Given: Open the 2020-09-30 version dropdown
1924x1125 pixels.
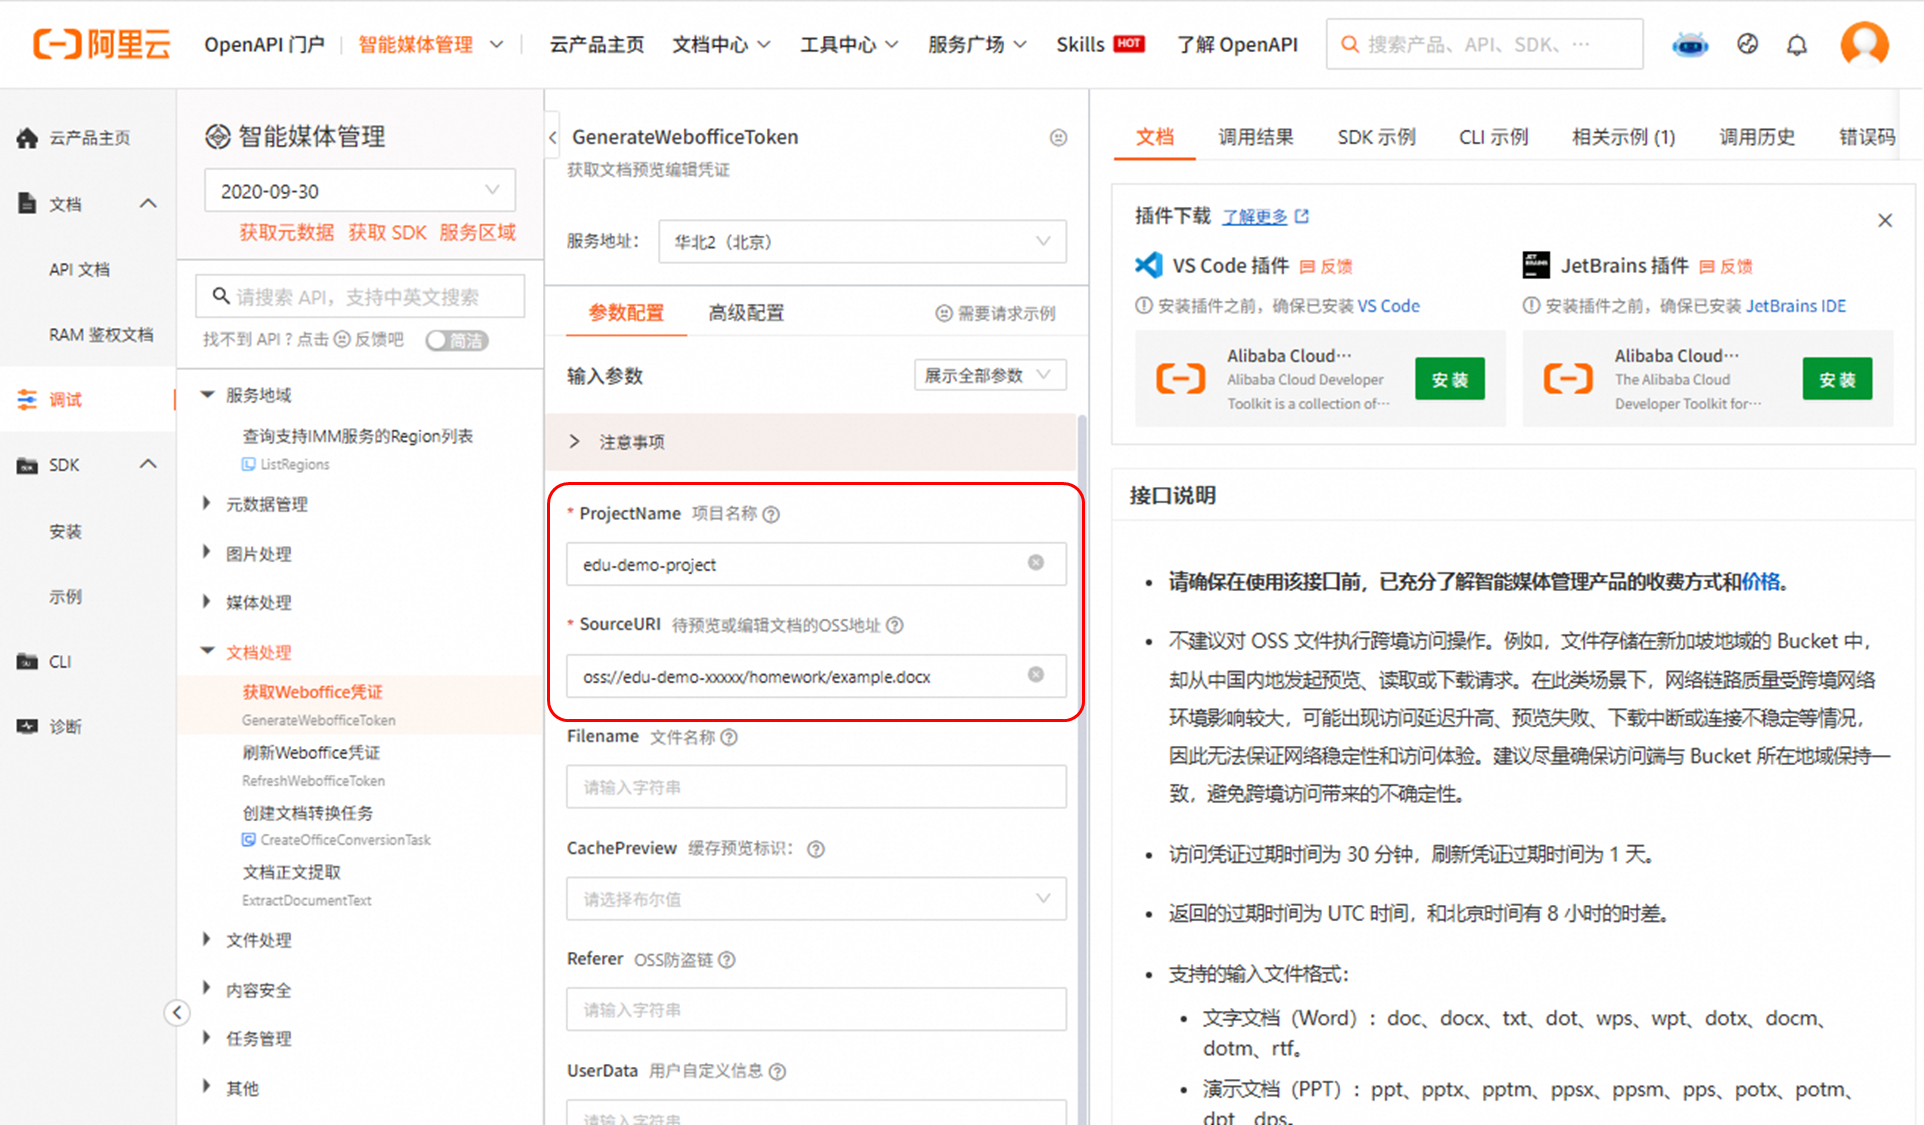Looking at the screenshot, I should (360, 191).
